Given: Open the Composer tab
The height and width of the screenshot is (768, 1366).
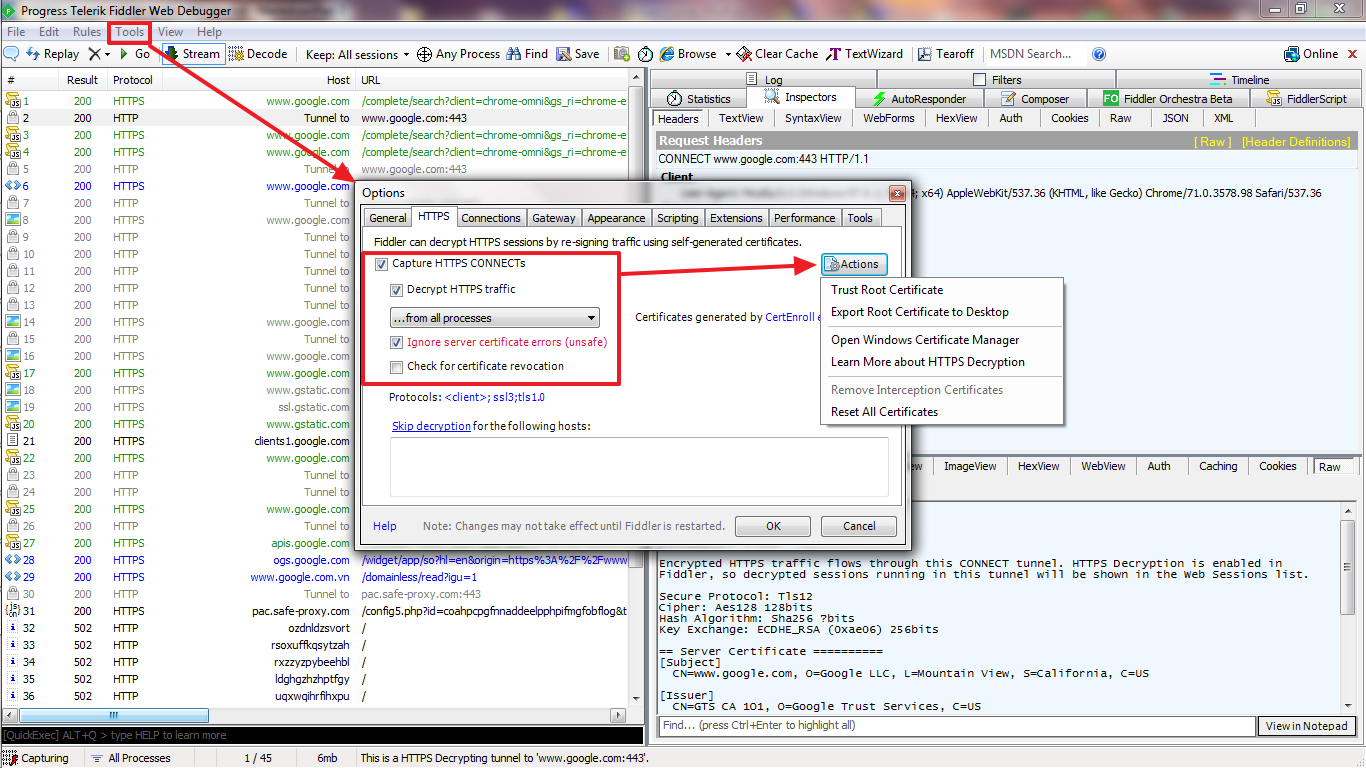Looking at the screenshot, I should 1035,99.
